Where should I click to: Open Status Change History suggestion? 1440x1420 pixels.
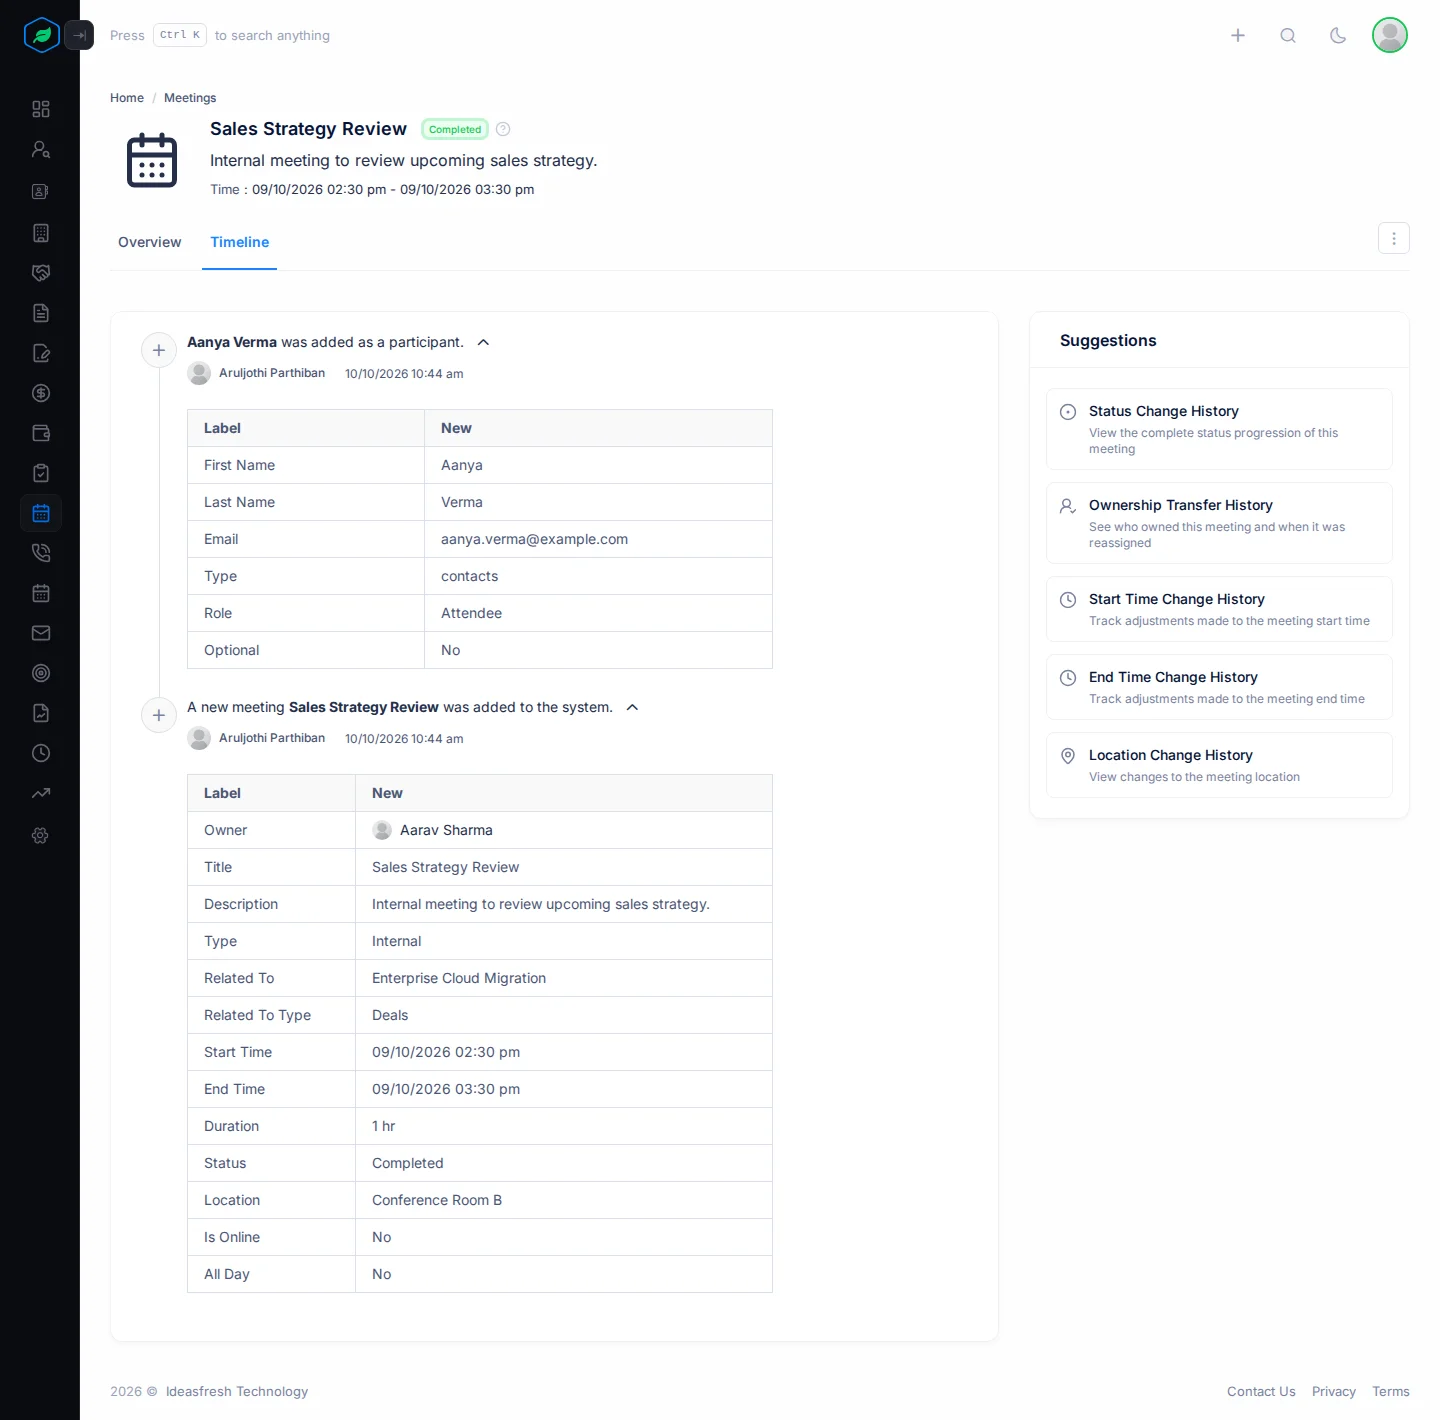(x=1219, y=429)
